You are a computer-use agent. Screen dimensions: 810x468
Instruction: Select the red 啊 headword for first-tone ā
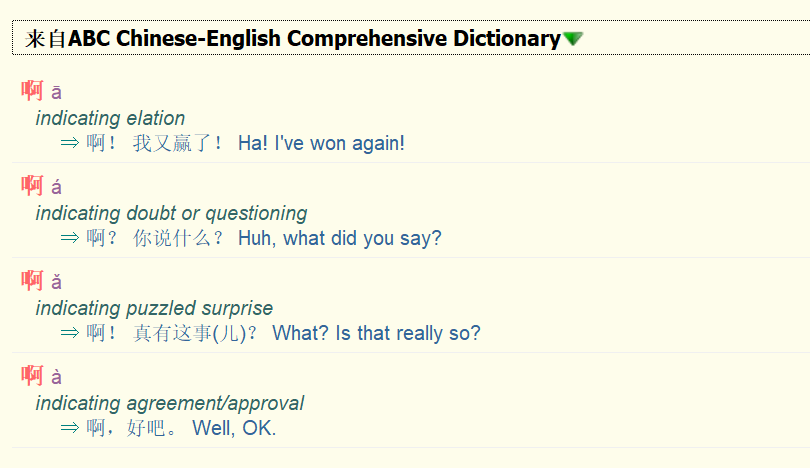click(32, 91)
